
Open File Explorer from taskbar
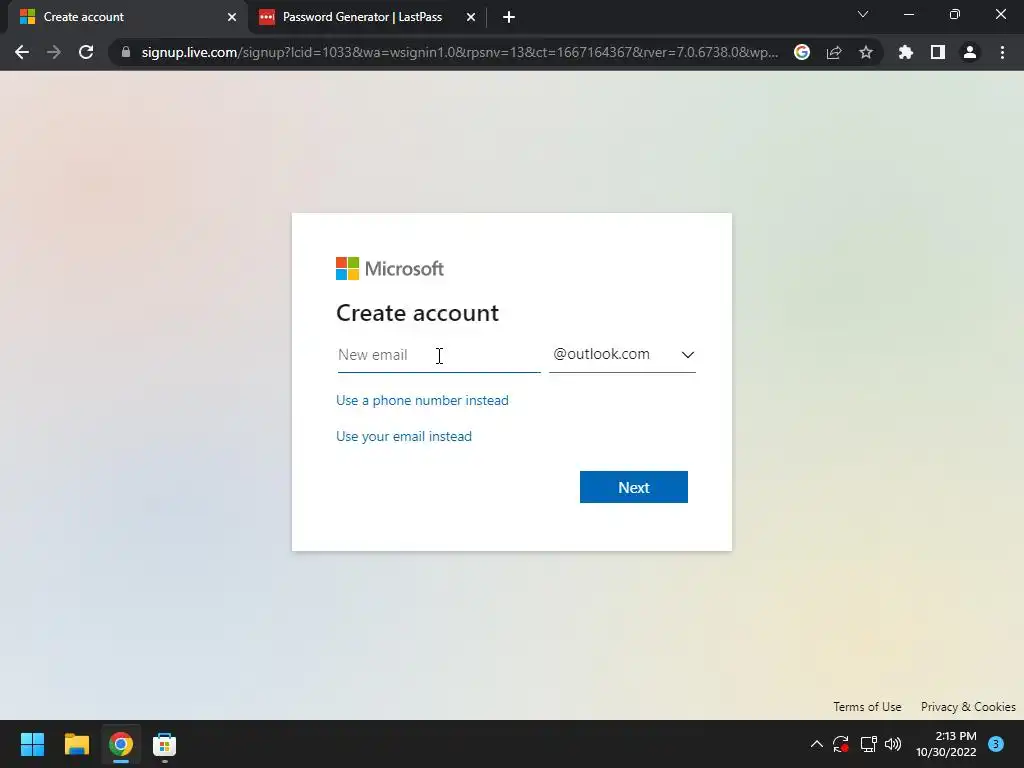pos(76,744)
